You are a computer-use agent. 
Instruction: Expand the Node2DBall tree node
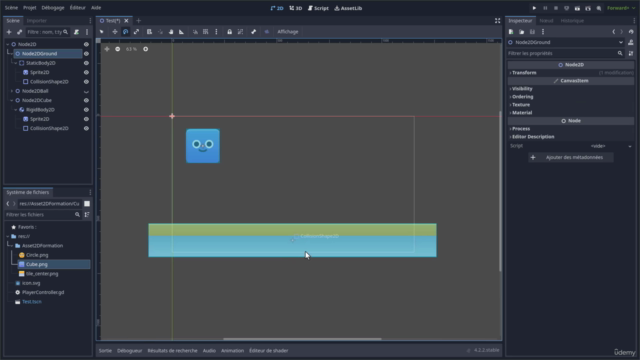11,91
